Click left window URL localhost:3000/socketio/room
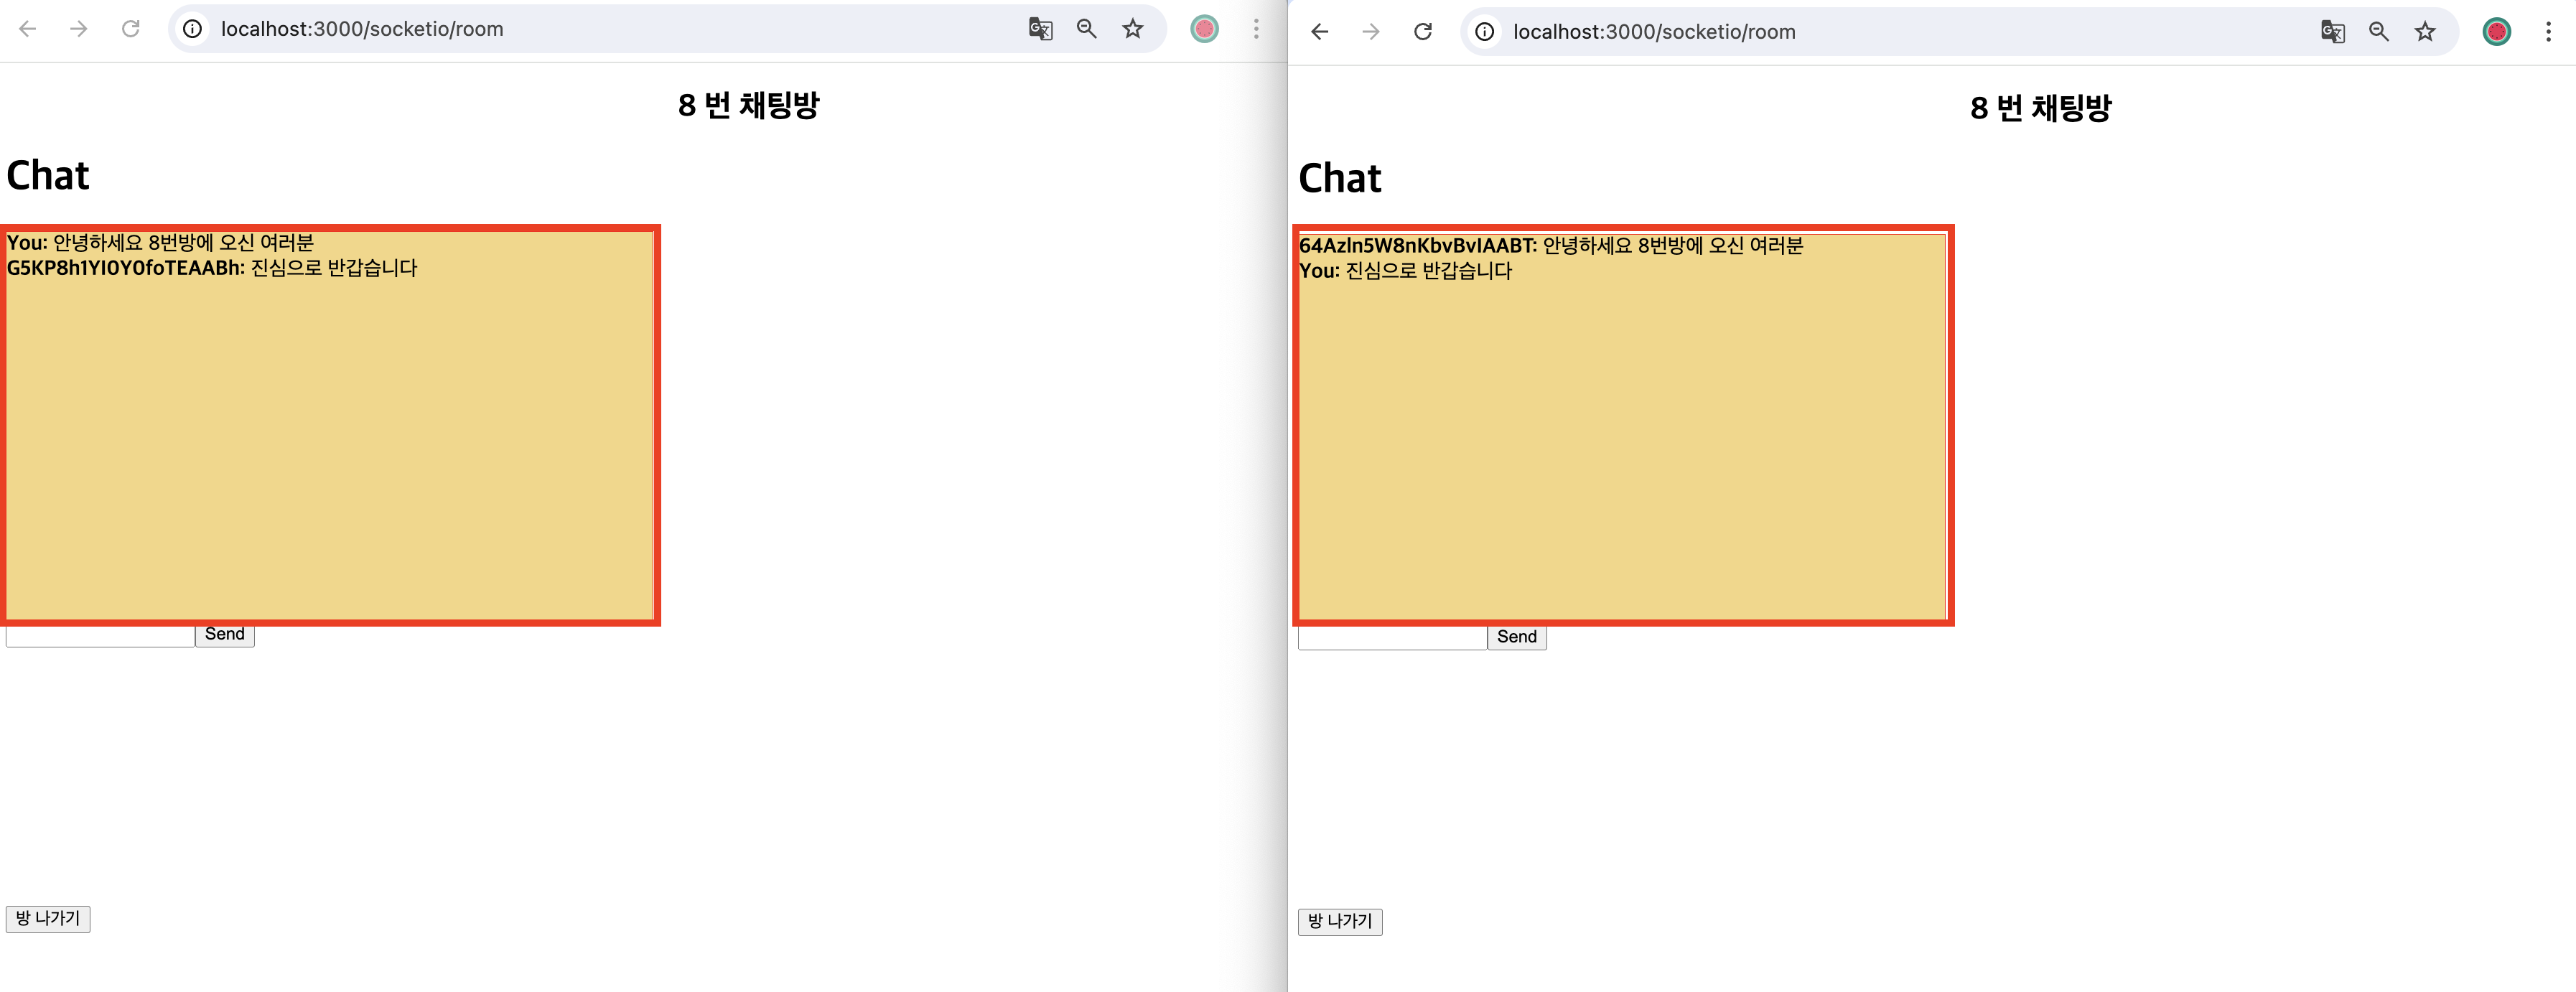Screen dimensions: 2576x992 [x=362, y=29]
